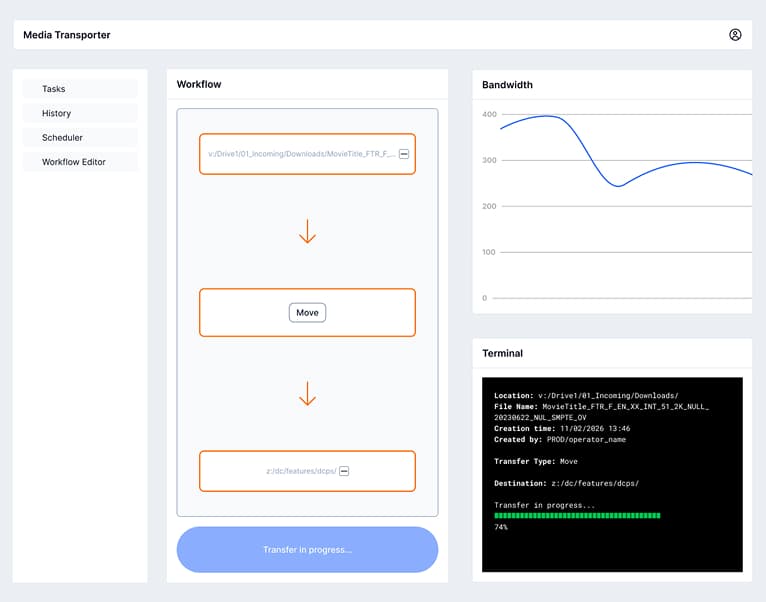Image resolution: width=766 pixels, height=602 pixels.
Task: Click the 200 value on the bandwidth axis
Action: coord(489,206)
